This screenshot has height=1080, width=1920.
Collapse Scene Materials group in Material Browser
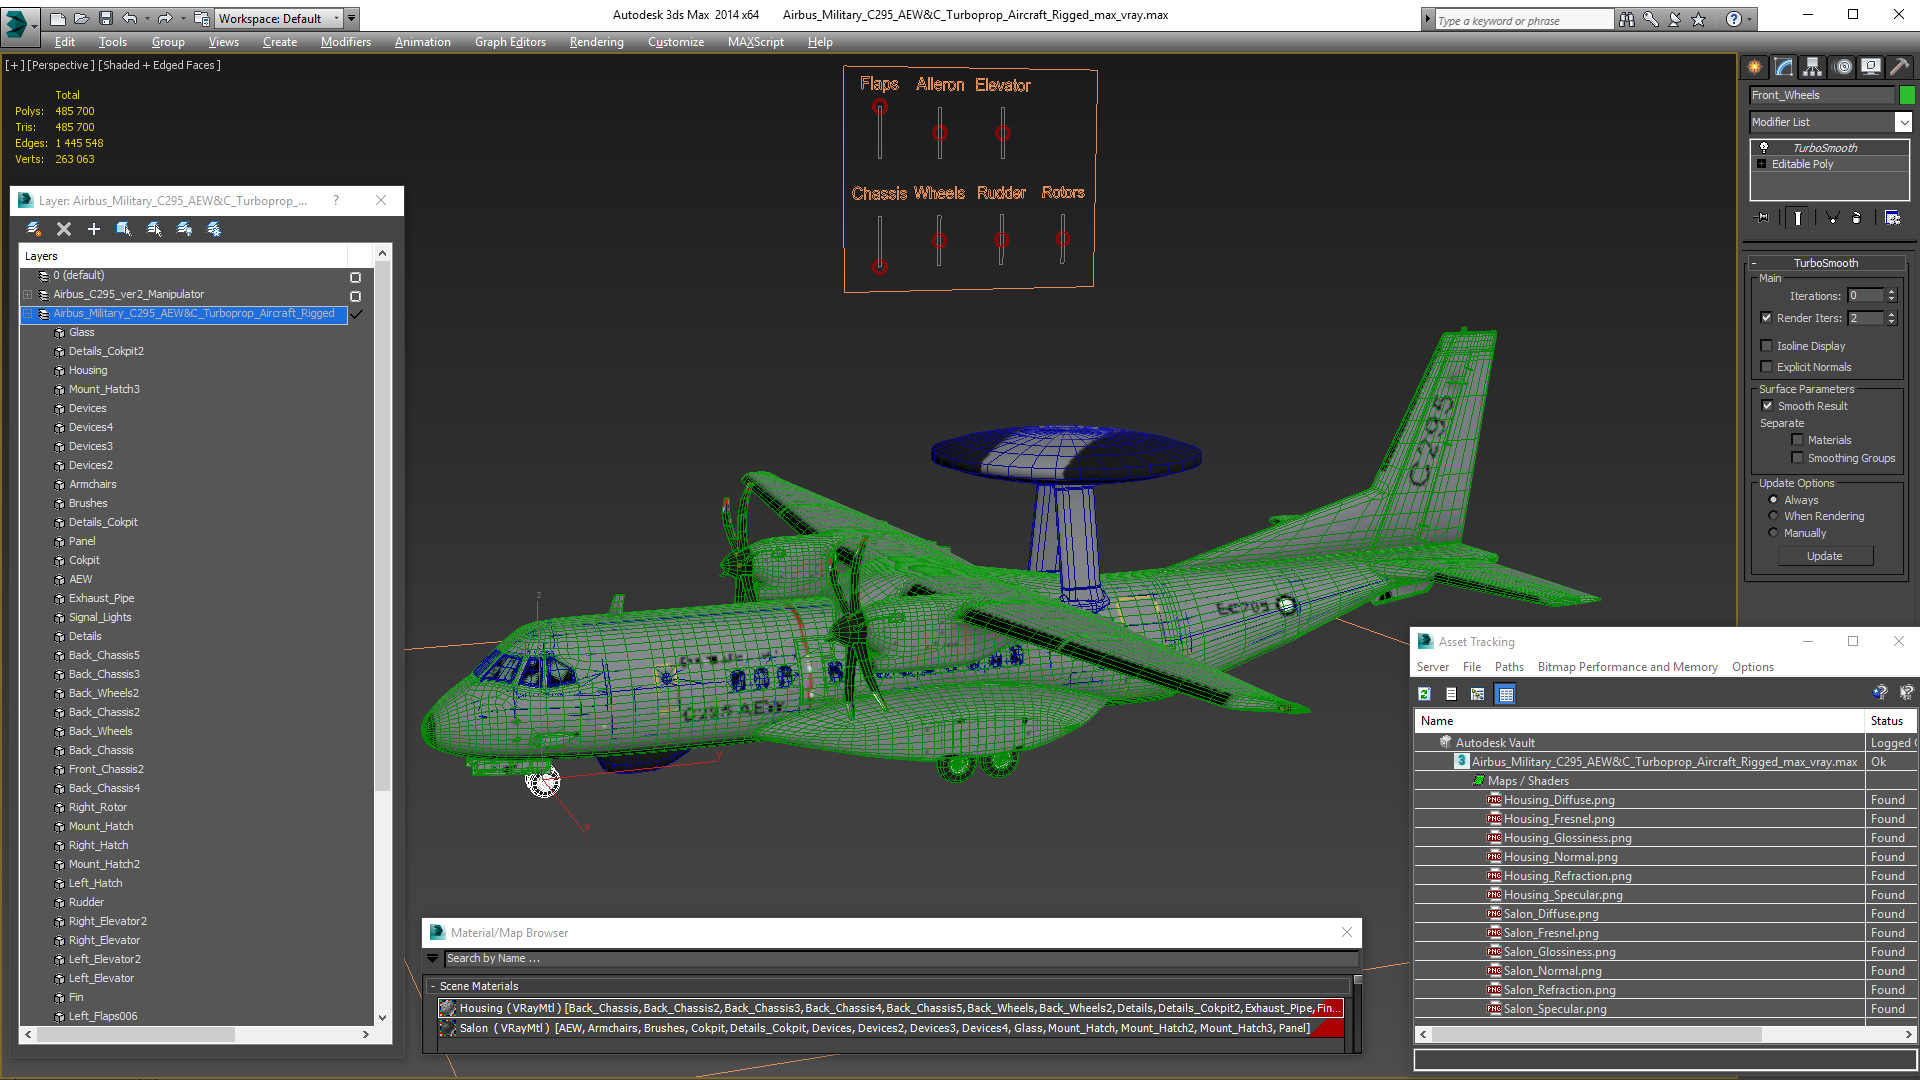[433, 986]
